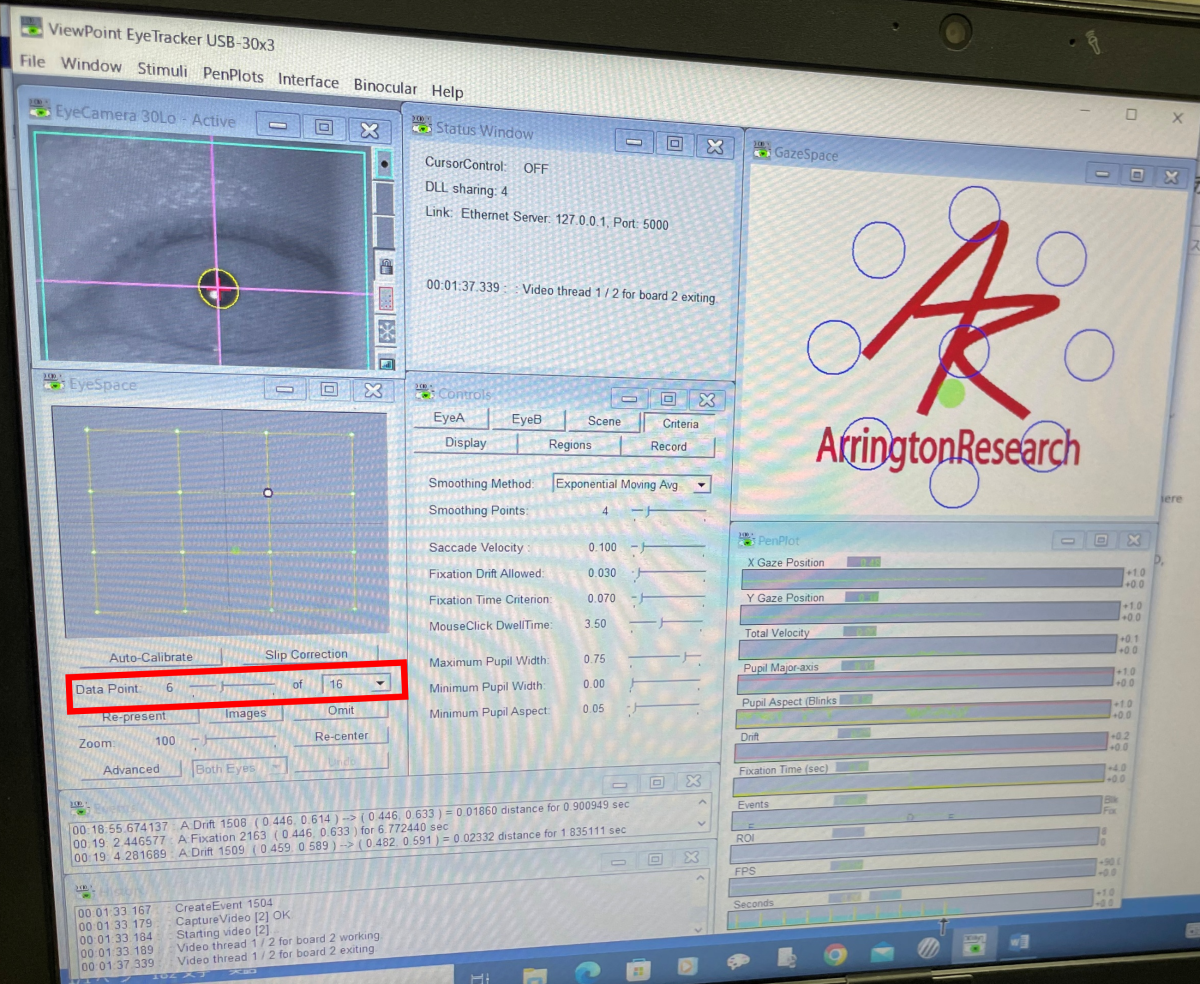
Task: Open Microsoft Word from the taskbar
Action: 1019,942
